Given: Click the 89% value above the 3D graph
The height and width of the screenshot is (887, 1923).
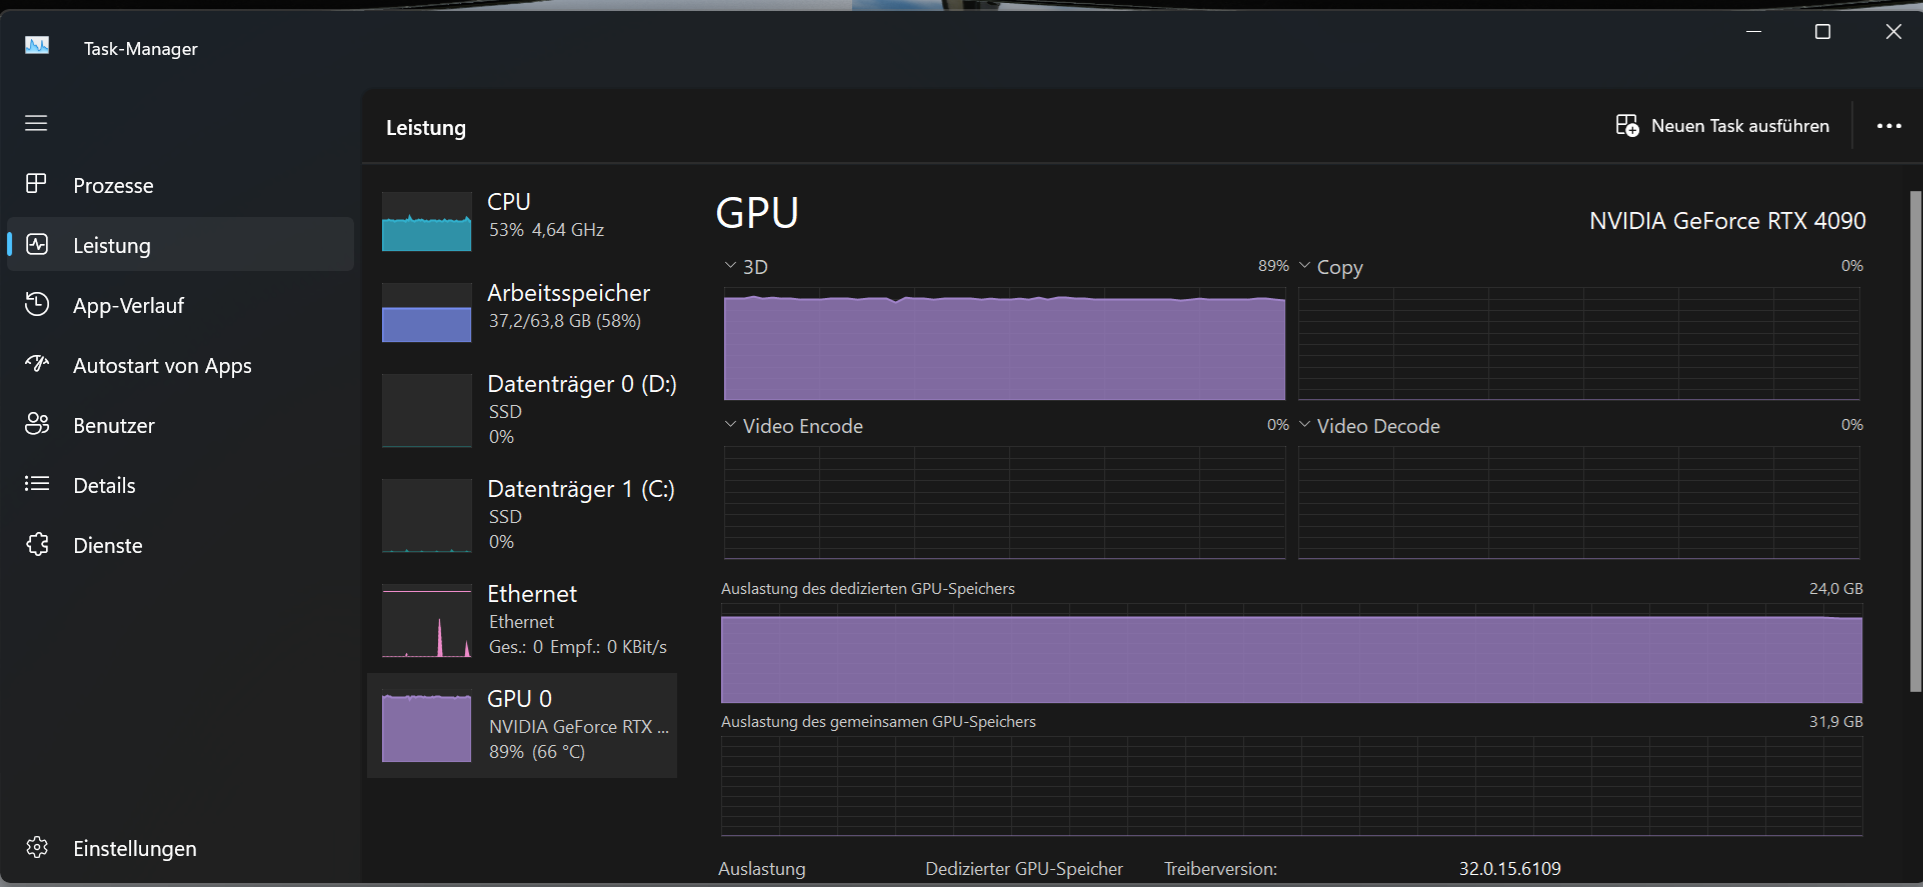Looking at the screenshot, I should click(1273, 265).
